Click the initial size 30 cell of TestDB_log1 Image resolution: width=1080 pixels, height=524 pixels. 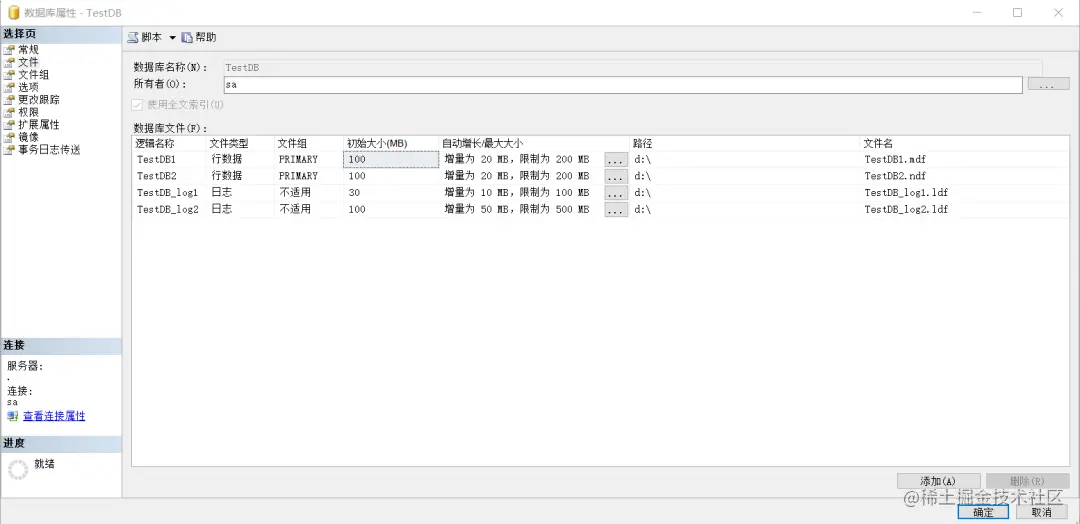(391, 192)
